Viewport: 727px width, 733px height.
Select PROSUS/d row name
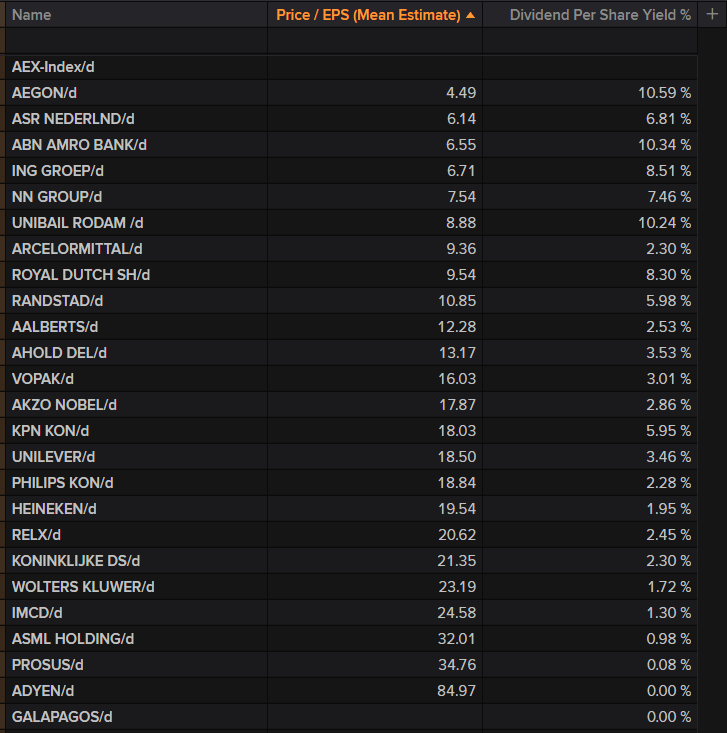(x=48, y=665)
